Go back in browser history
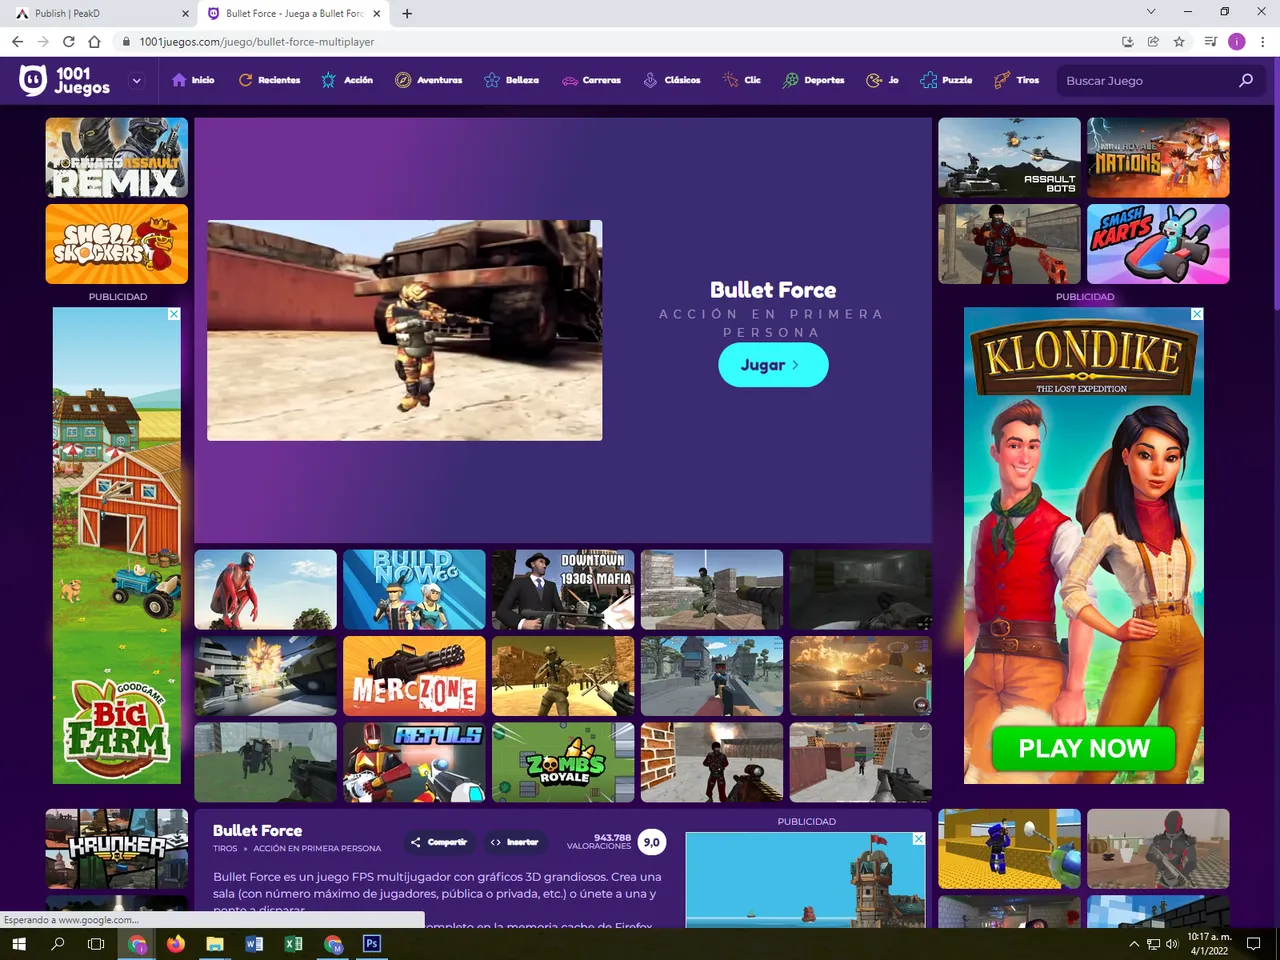This screenshot has width=1280, height=960. pos(17,41)
